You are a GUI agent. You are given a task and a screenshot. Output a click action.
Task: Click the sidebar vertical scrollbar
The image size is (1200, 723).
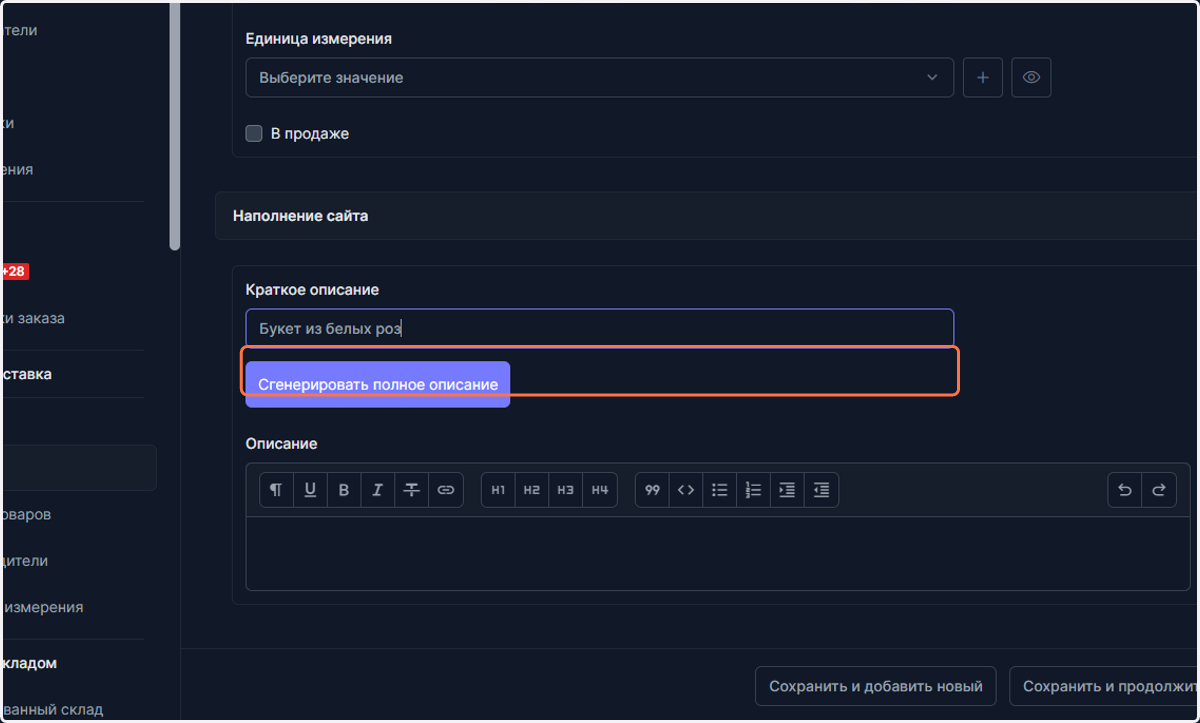[175, 125]
